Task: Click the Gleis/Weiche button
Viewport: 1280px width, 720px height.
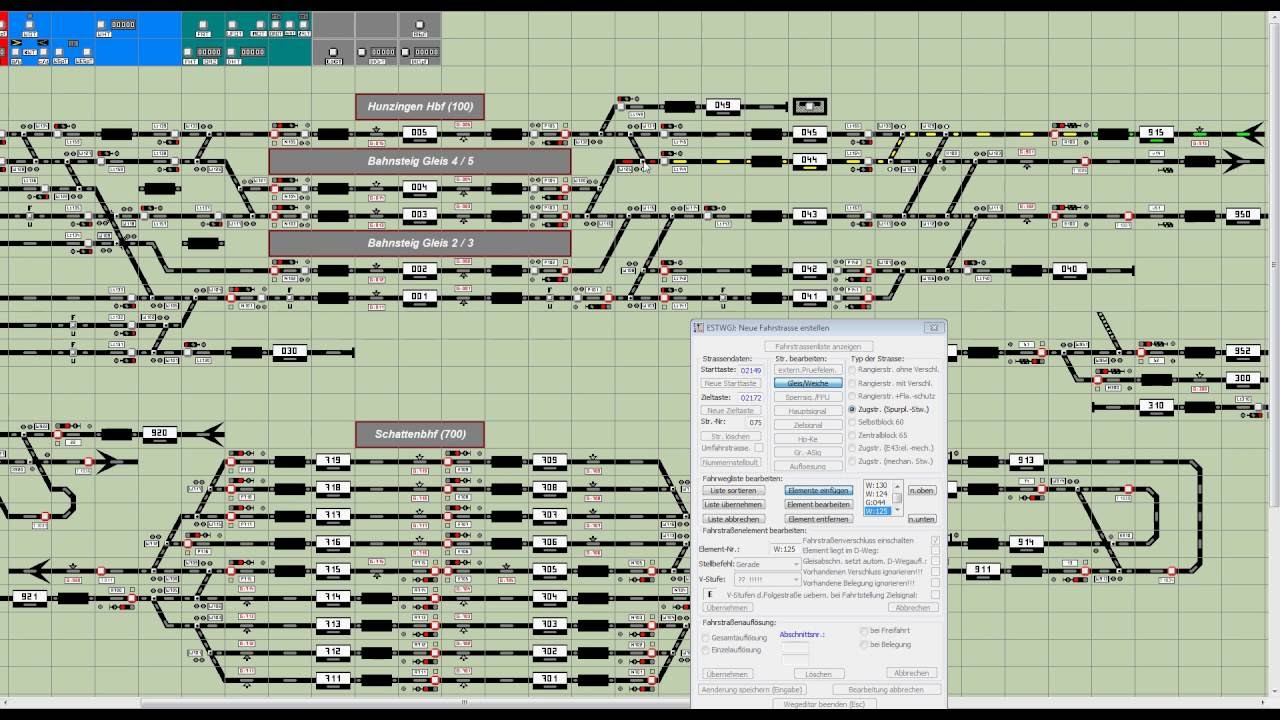Action: 808,383
